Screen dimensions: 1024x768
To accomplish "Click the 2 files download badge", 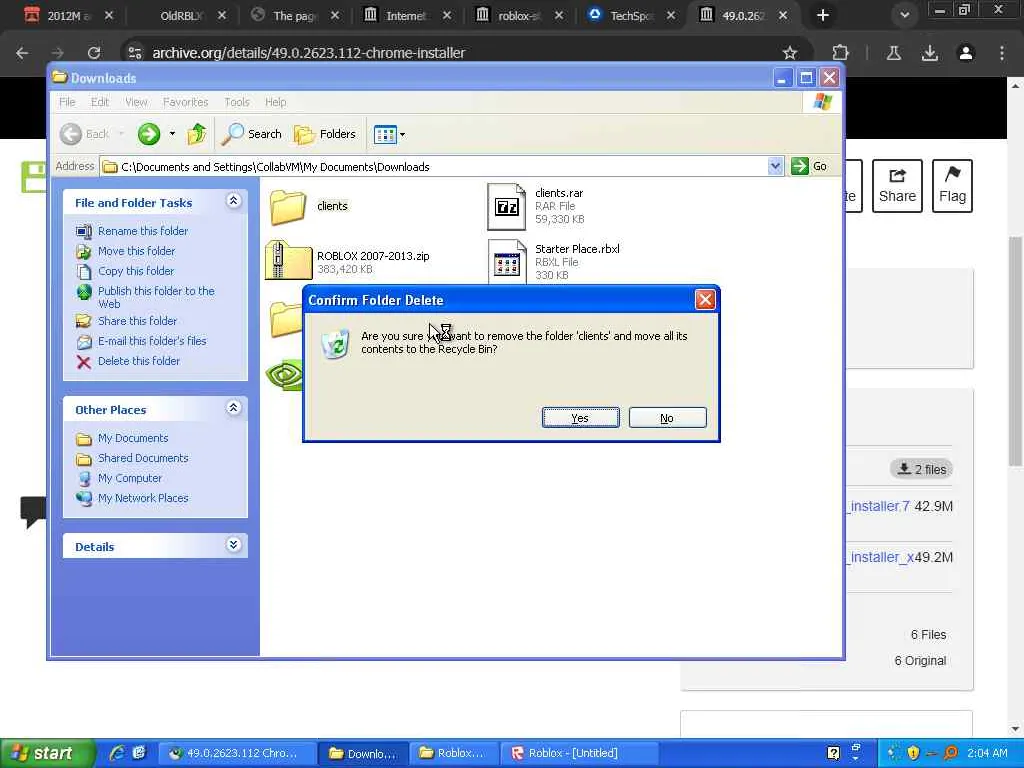I will point(921,469).
